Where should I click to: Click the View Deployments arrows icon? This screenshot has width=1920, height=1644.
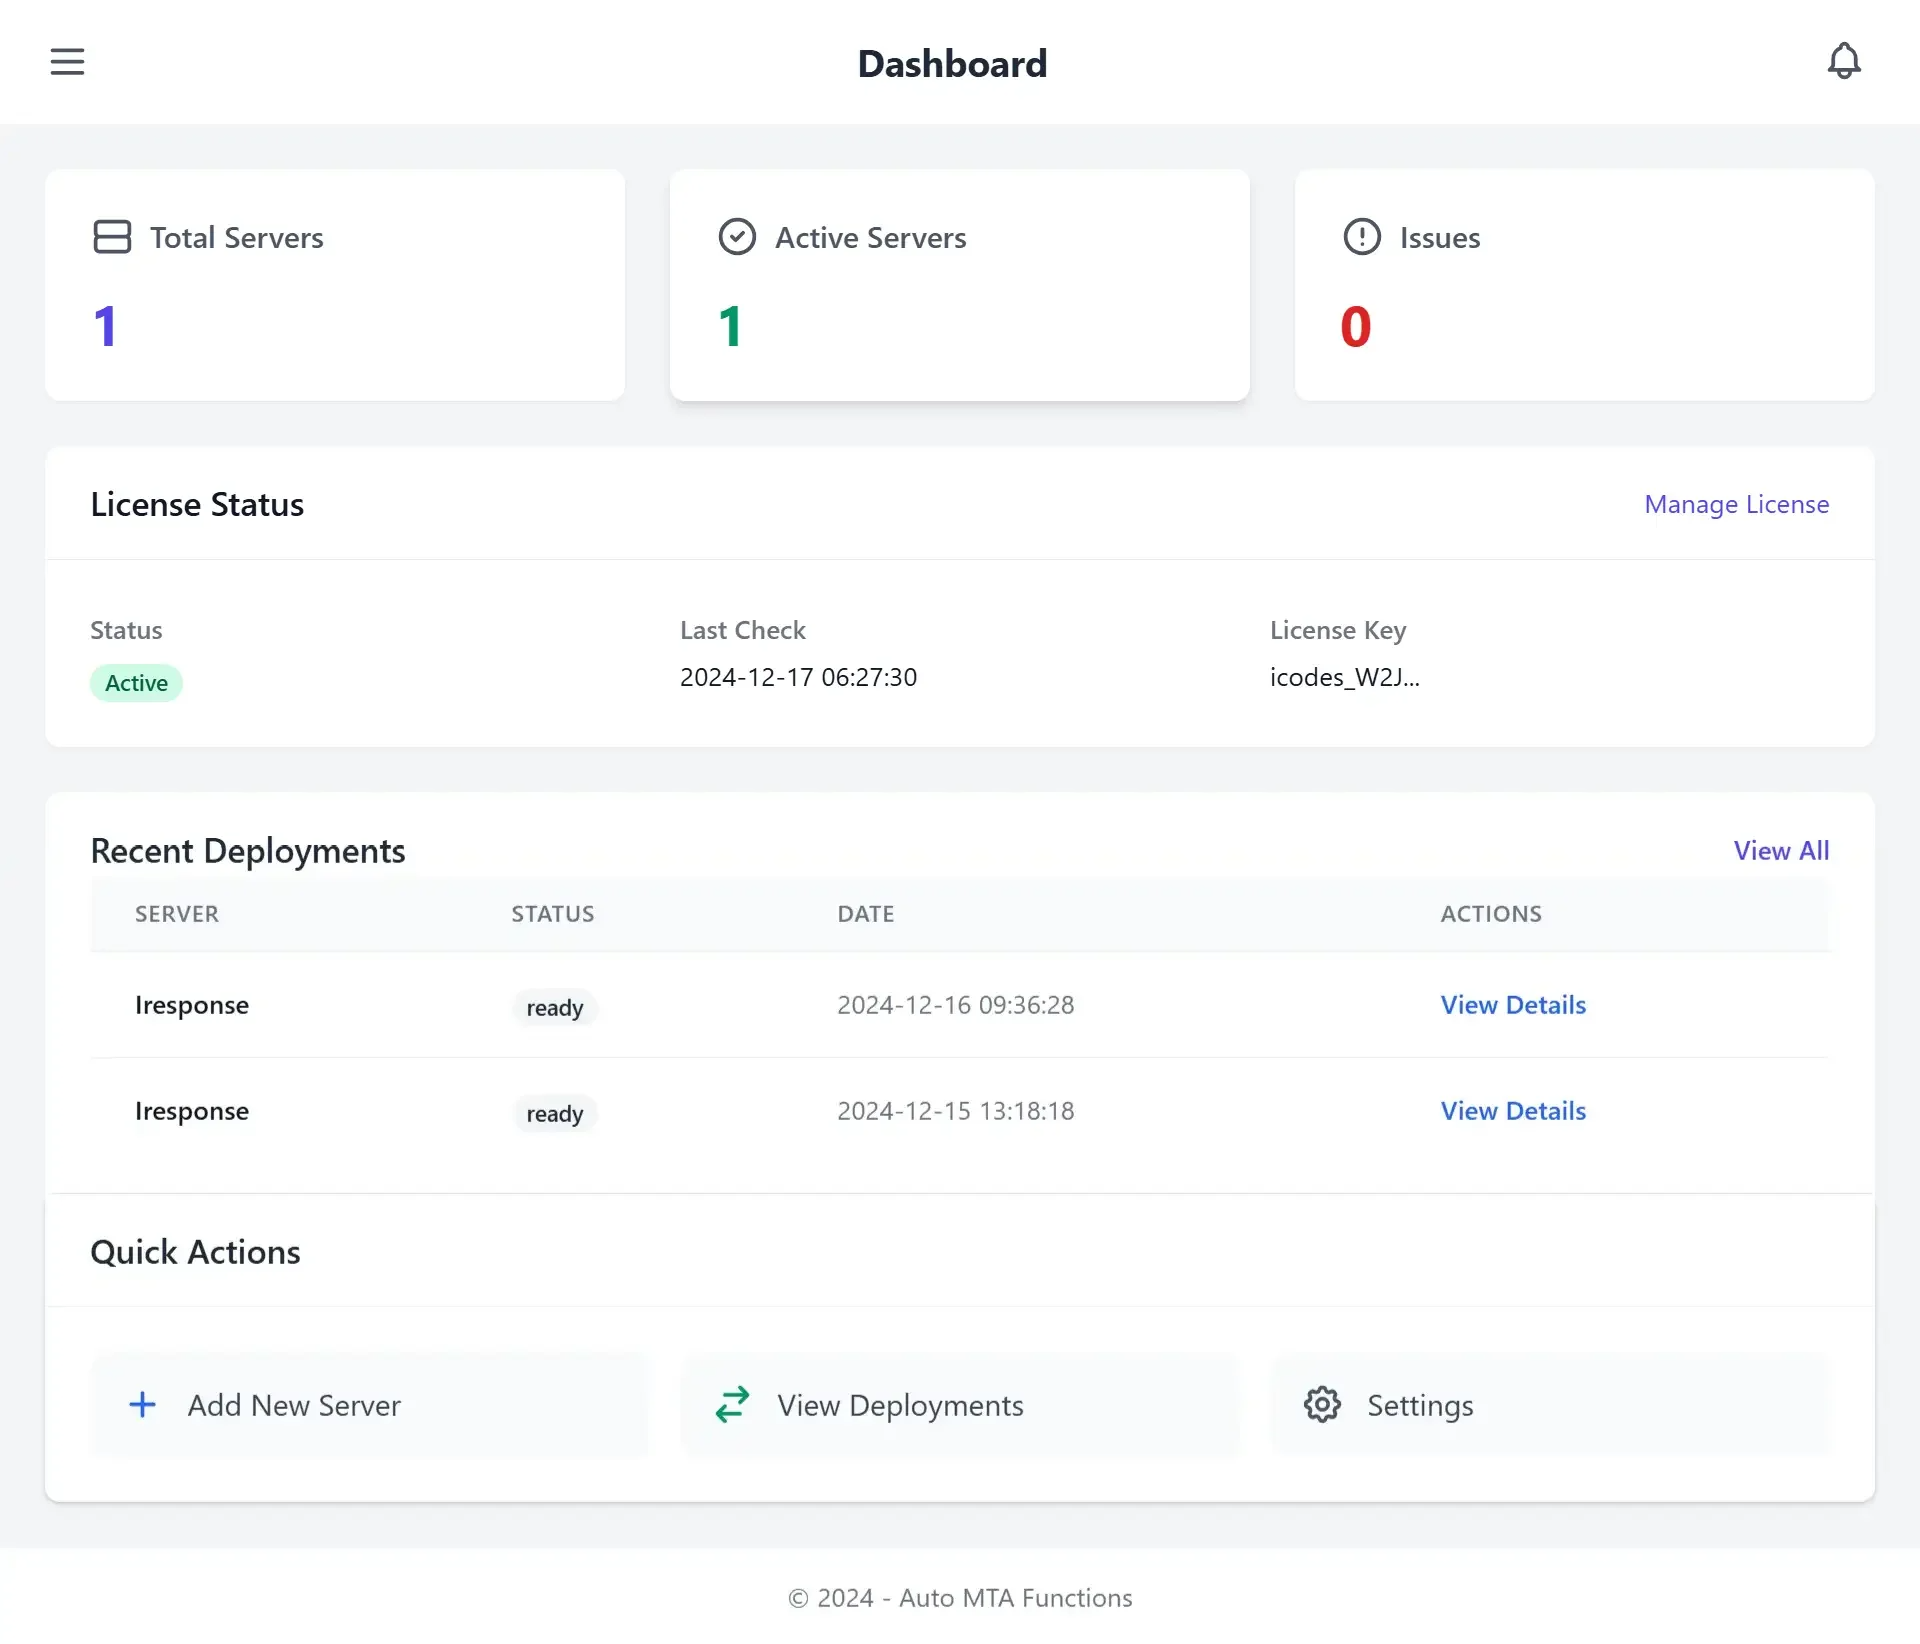click(732, 1405)
